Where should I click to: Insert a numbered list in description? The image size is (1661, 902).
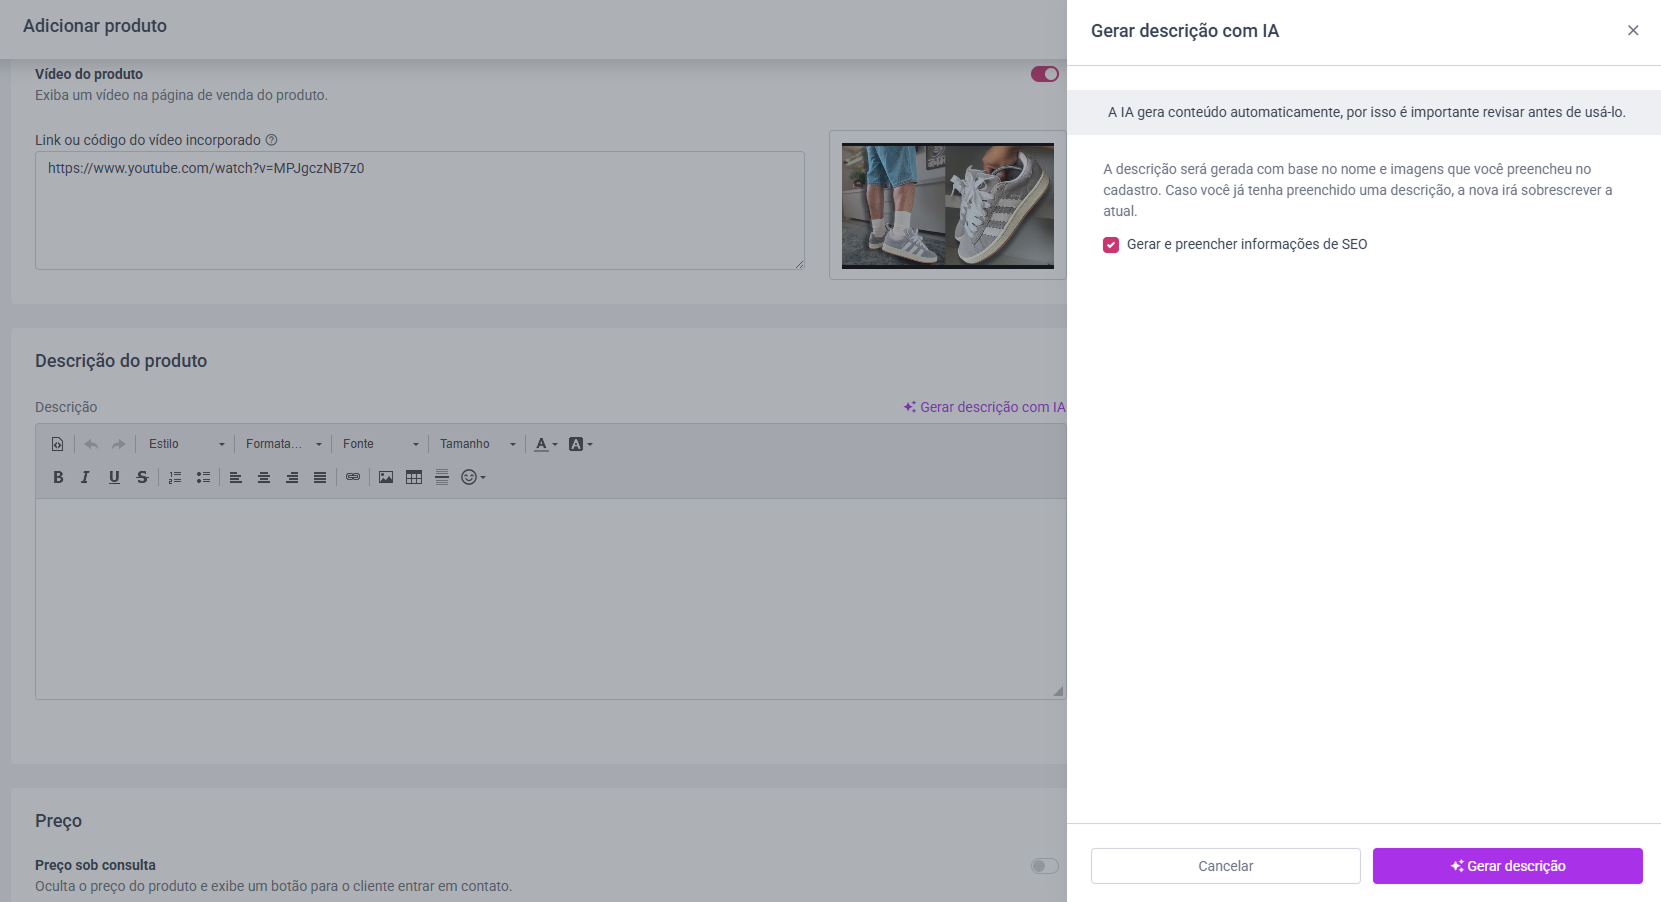coord(175,477)
